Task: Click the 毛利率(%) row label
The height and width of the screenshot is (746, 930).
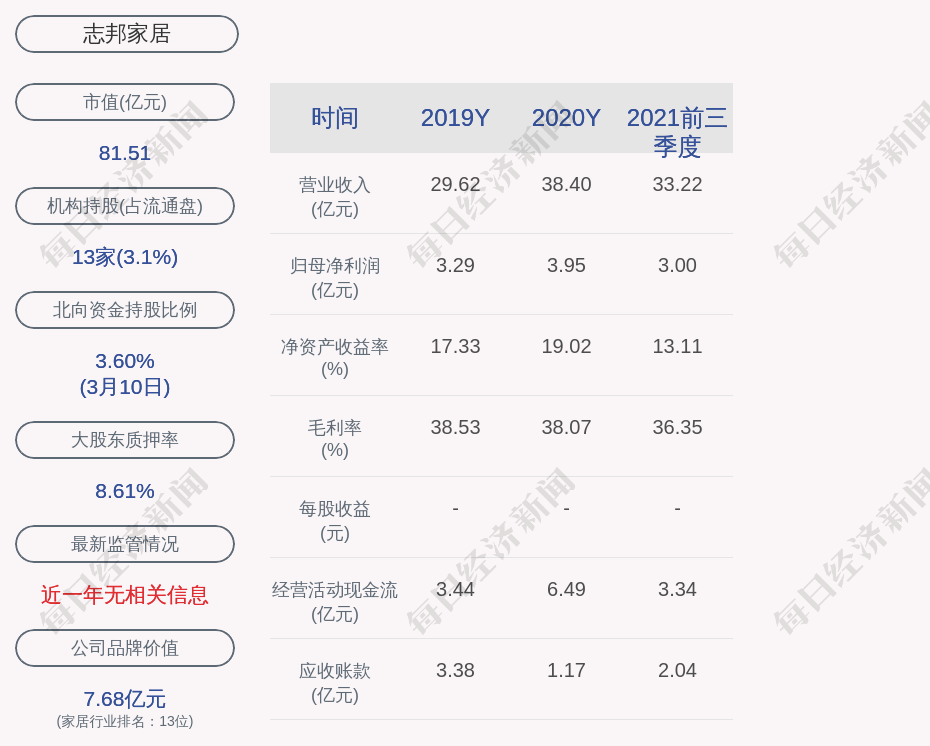Action: pos(335,439)
